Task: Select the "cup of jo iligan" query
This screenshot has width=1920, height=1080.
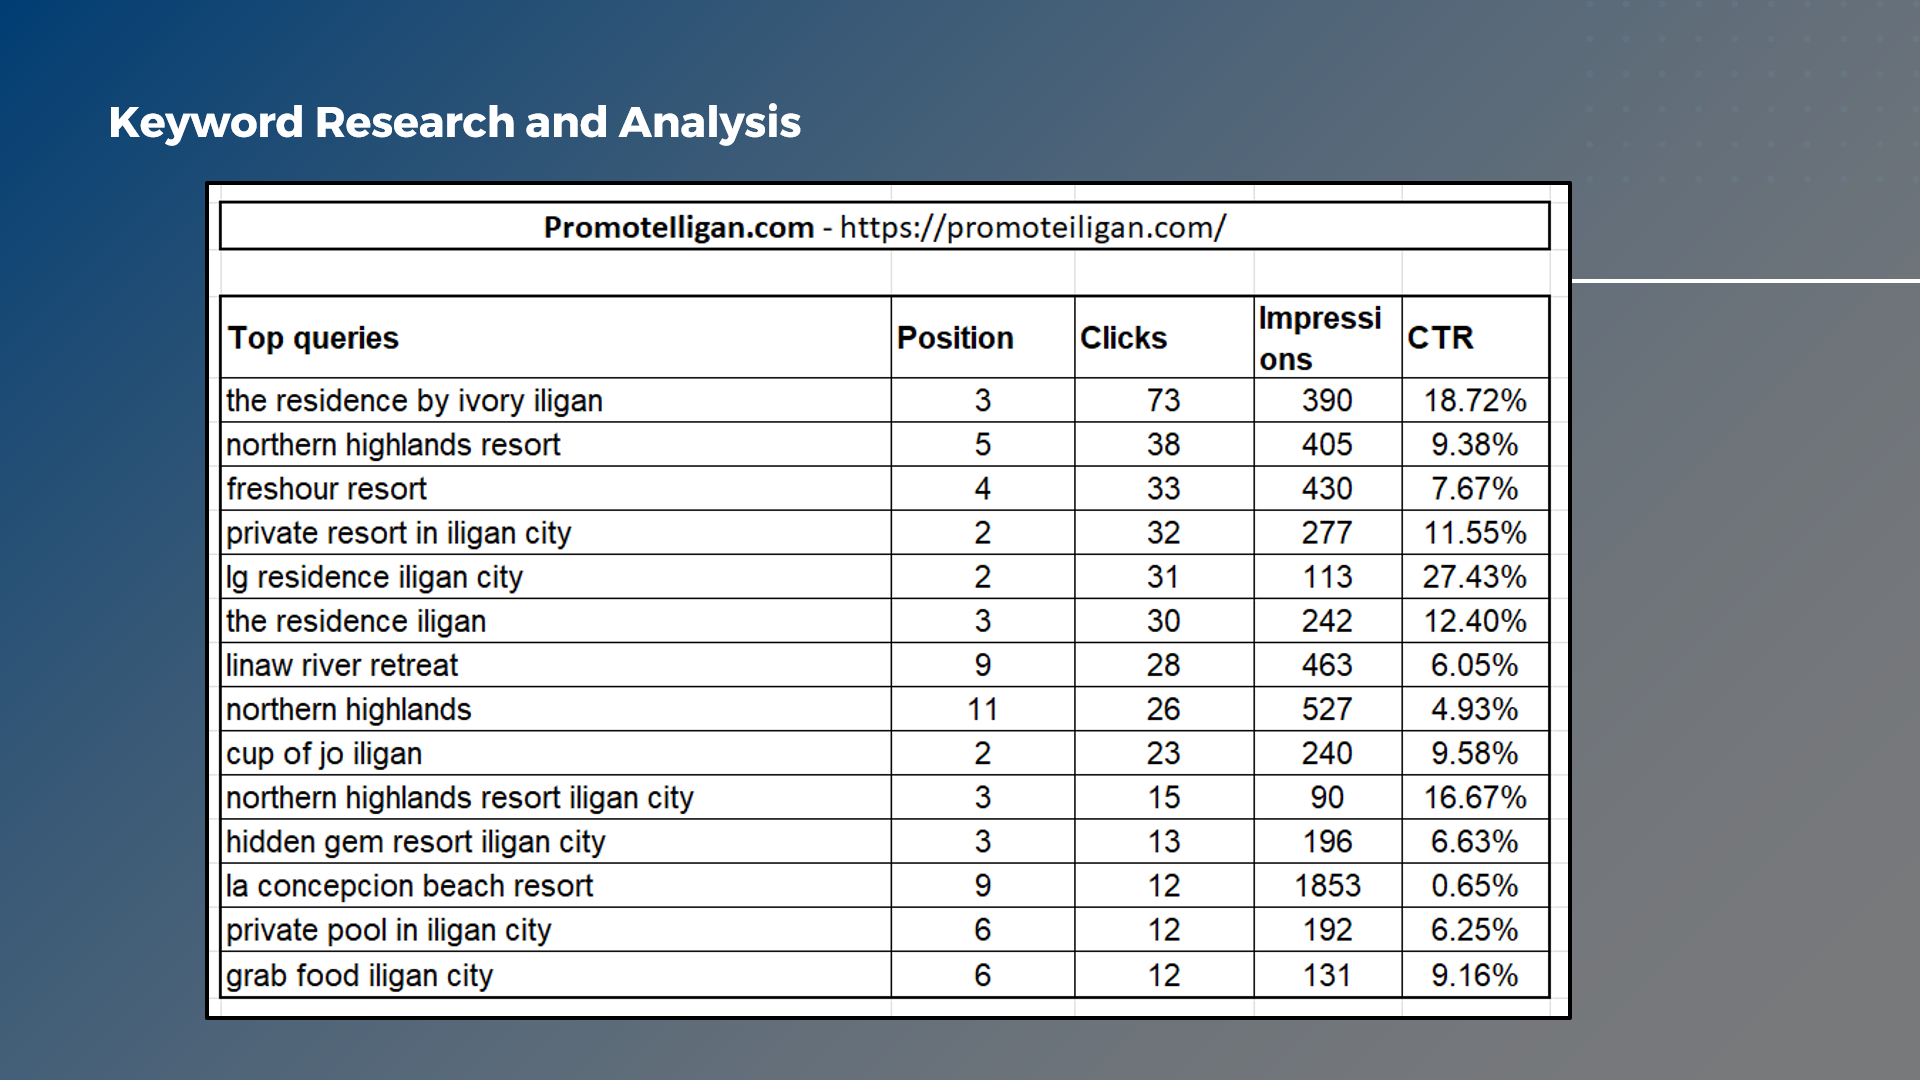Action: (x=324, y=753)
